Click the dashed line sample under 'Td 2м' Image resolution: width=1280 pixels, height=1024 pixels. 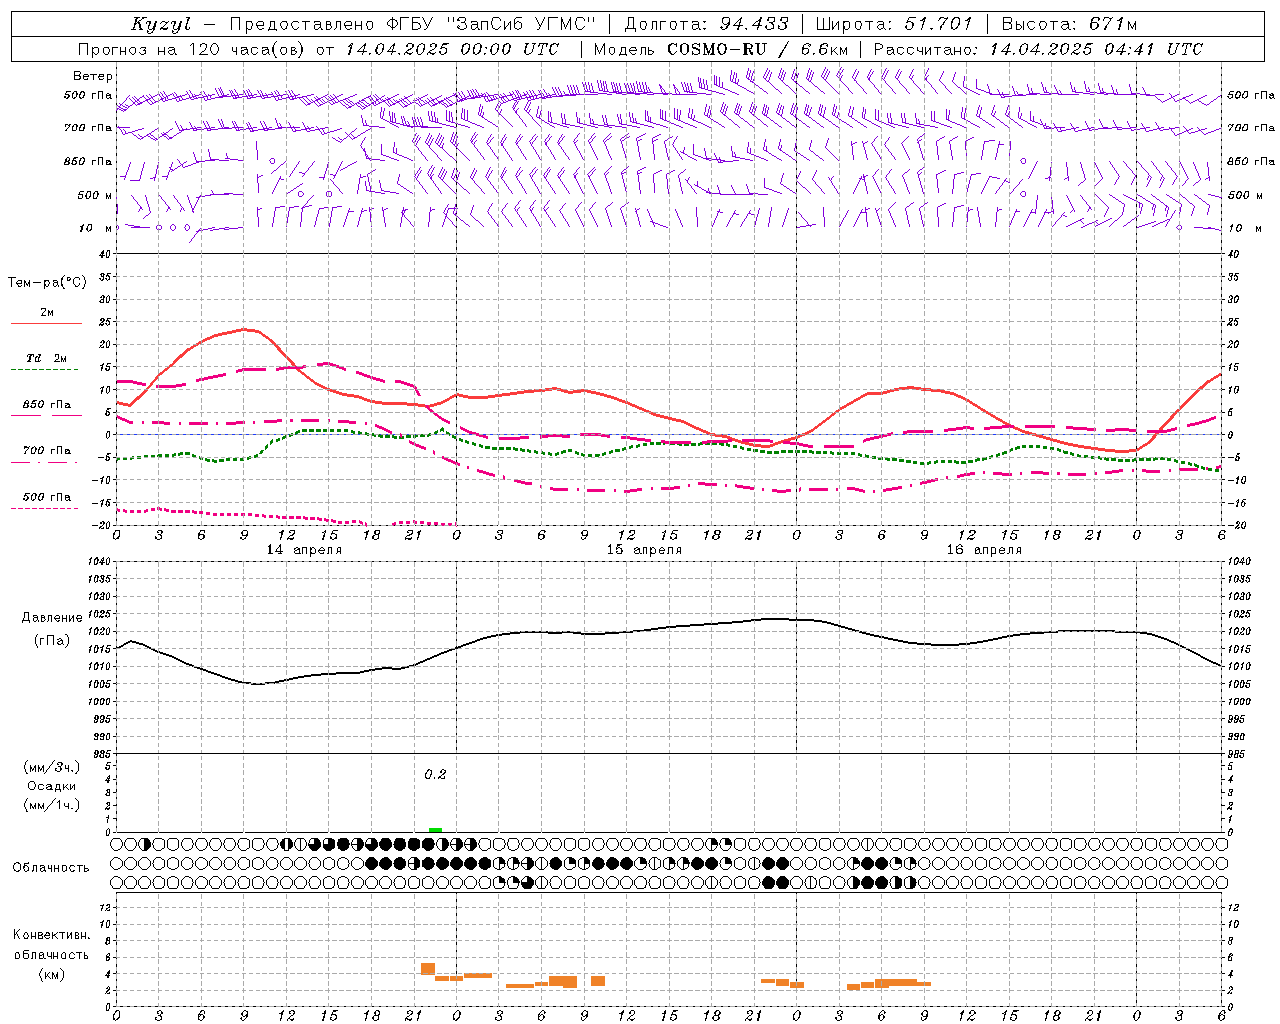tap(46, 370)
